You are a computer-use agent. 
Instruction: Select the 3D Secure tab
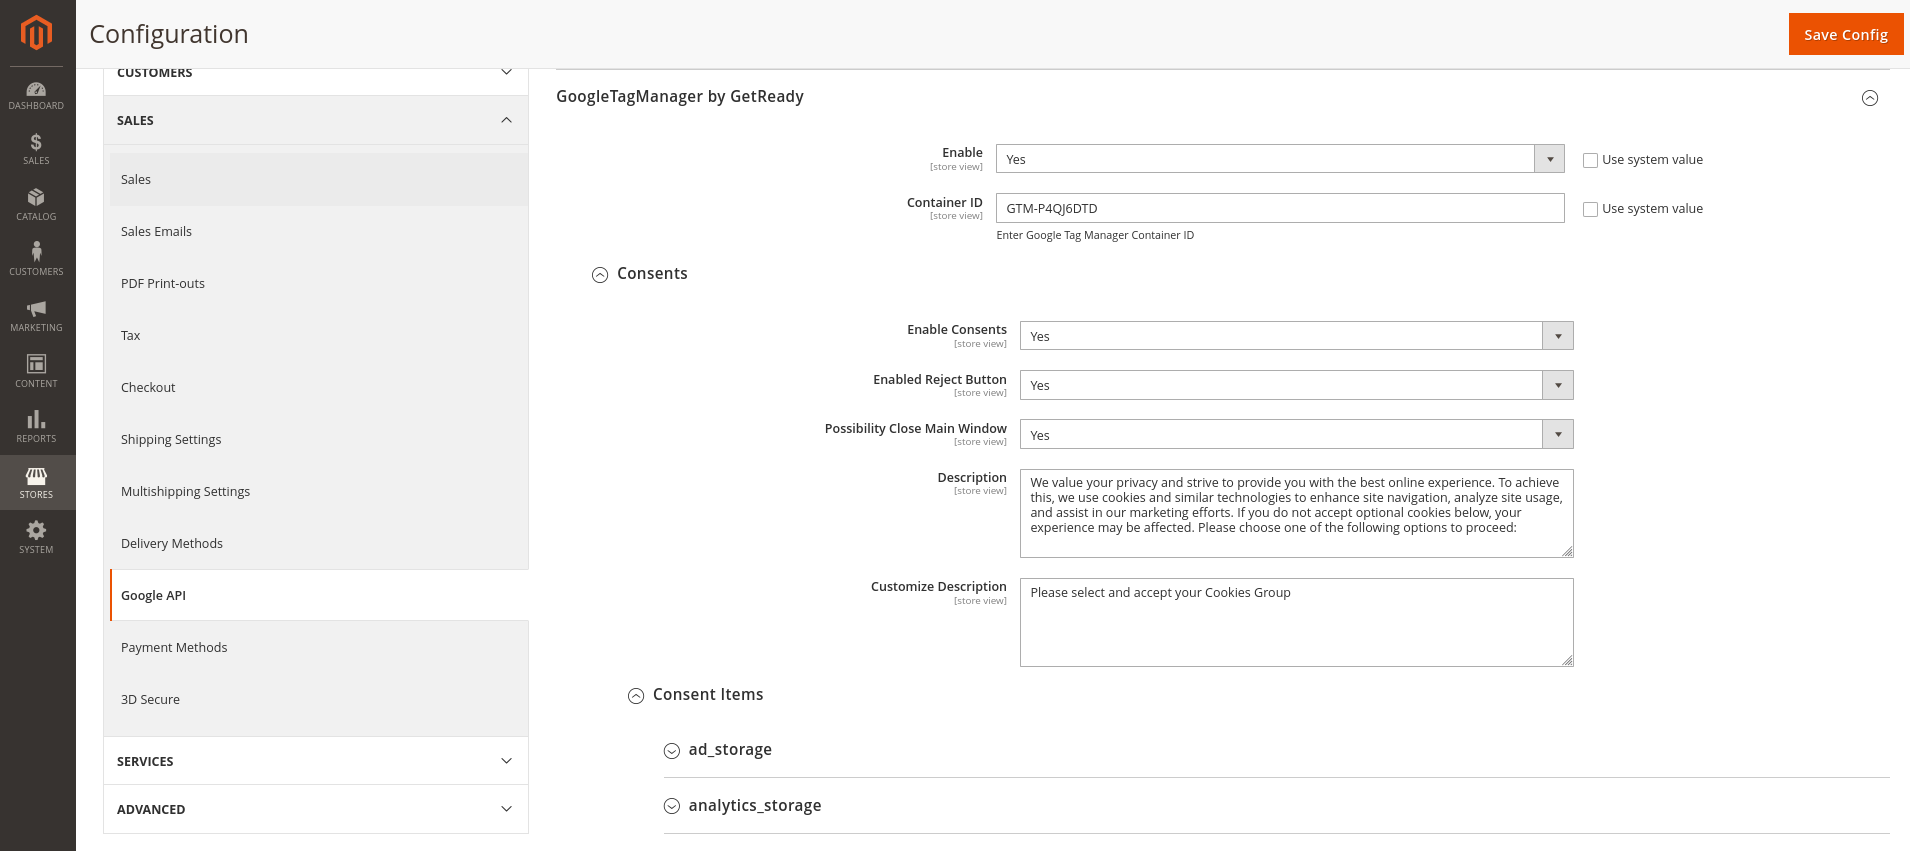pyautogui.click(x=319, y=699)
